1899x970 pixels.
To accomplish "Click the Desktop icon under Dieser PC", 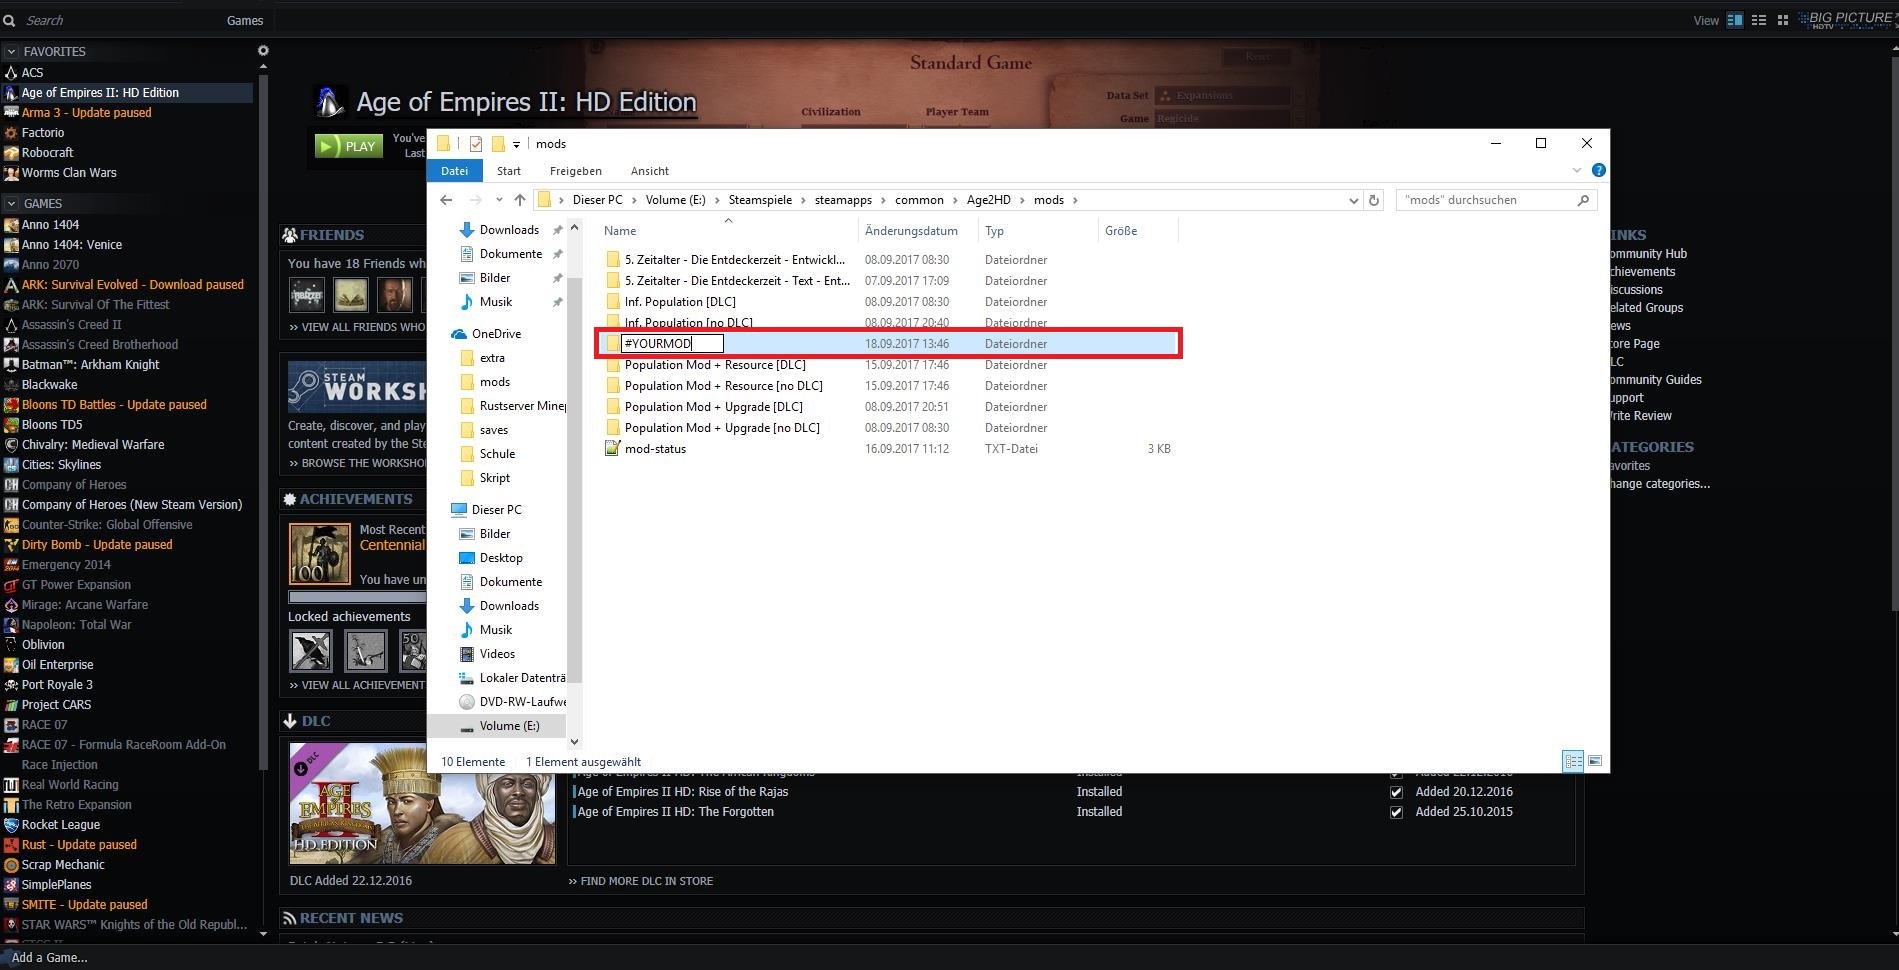I will [x=466, y=558].
